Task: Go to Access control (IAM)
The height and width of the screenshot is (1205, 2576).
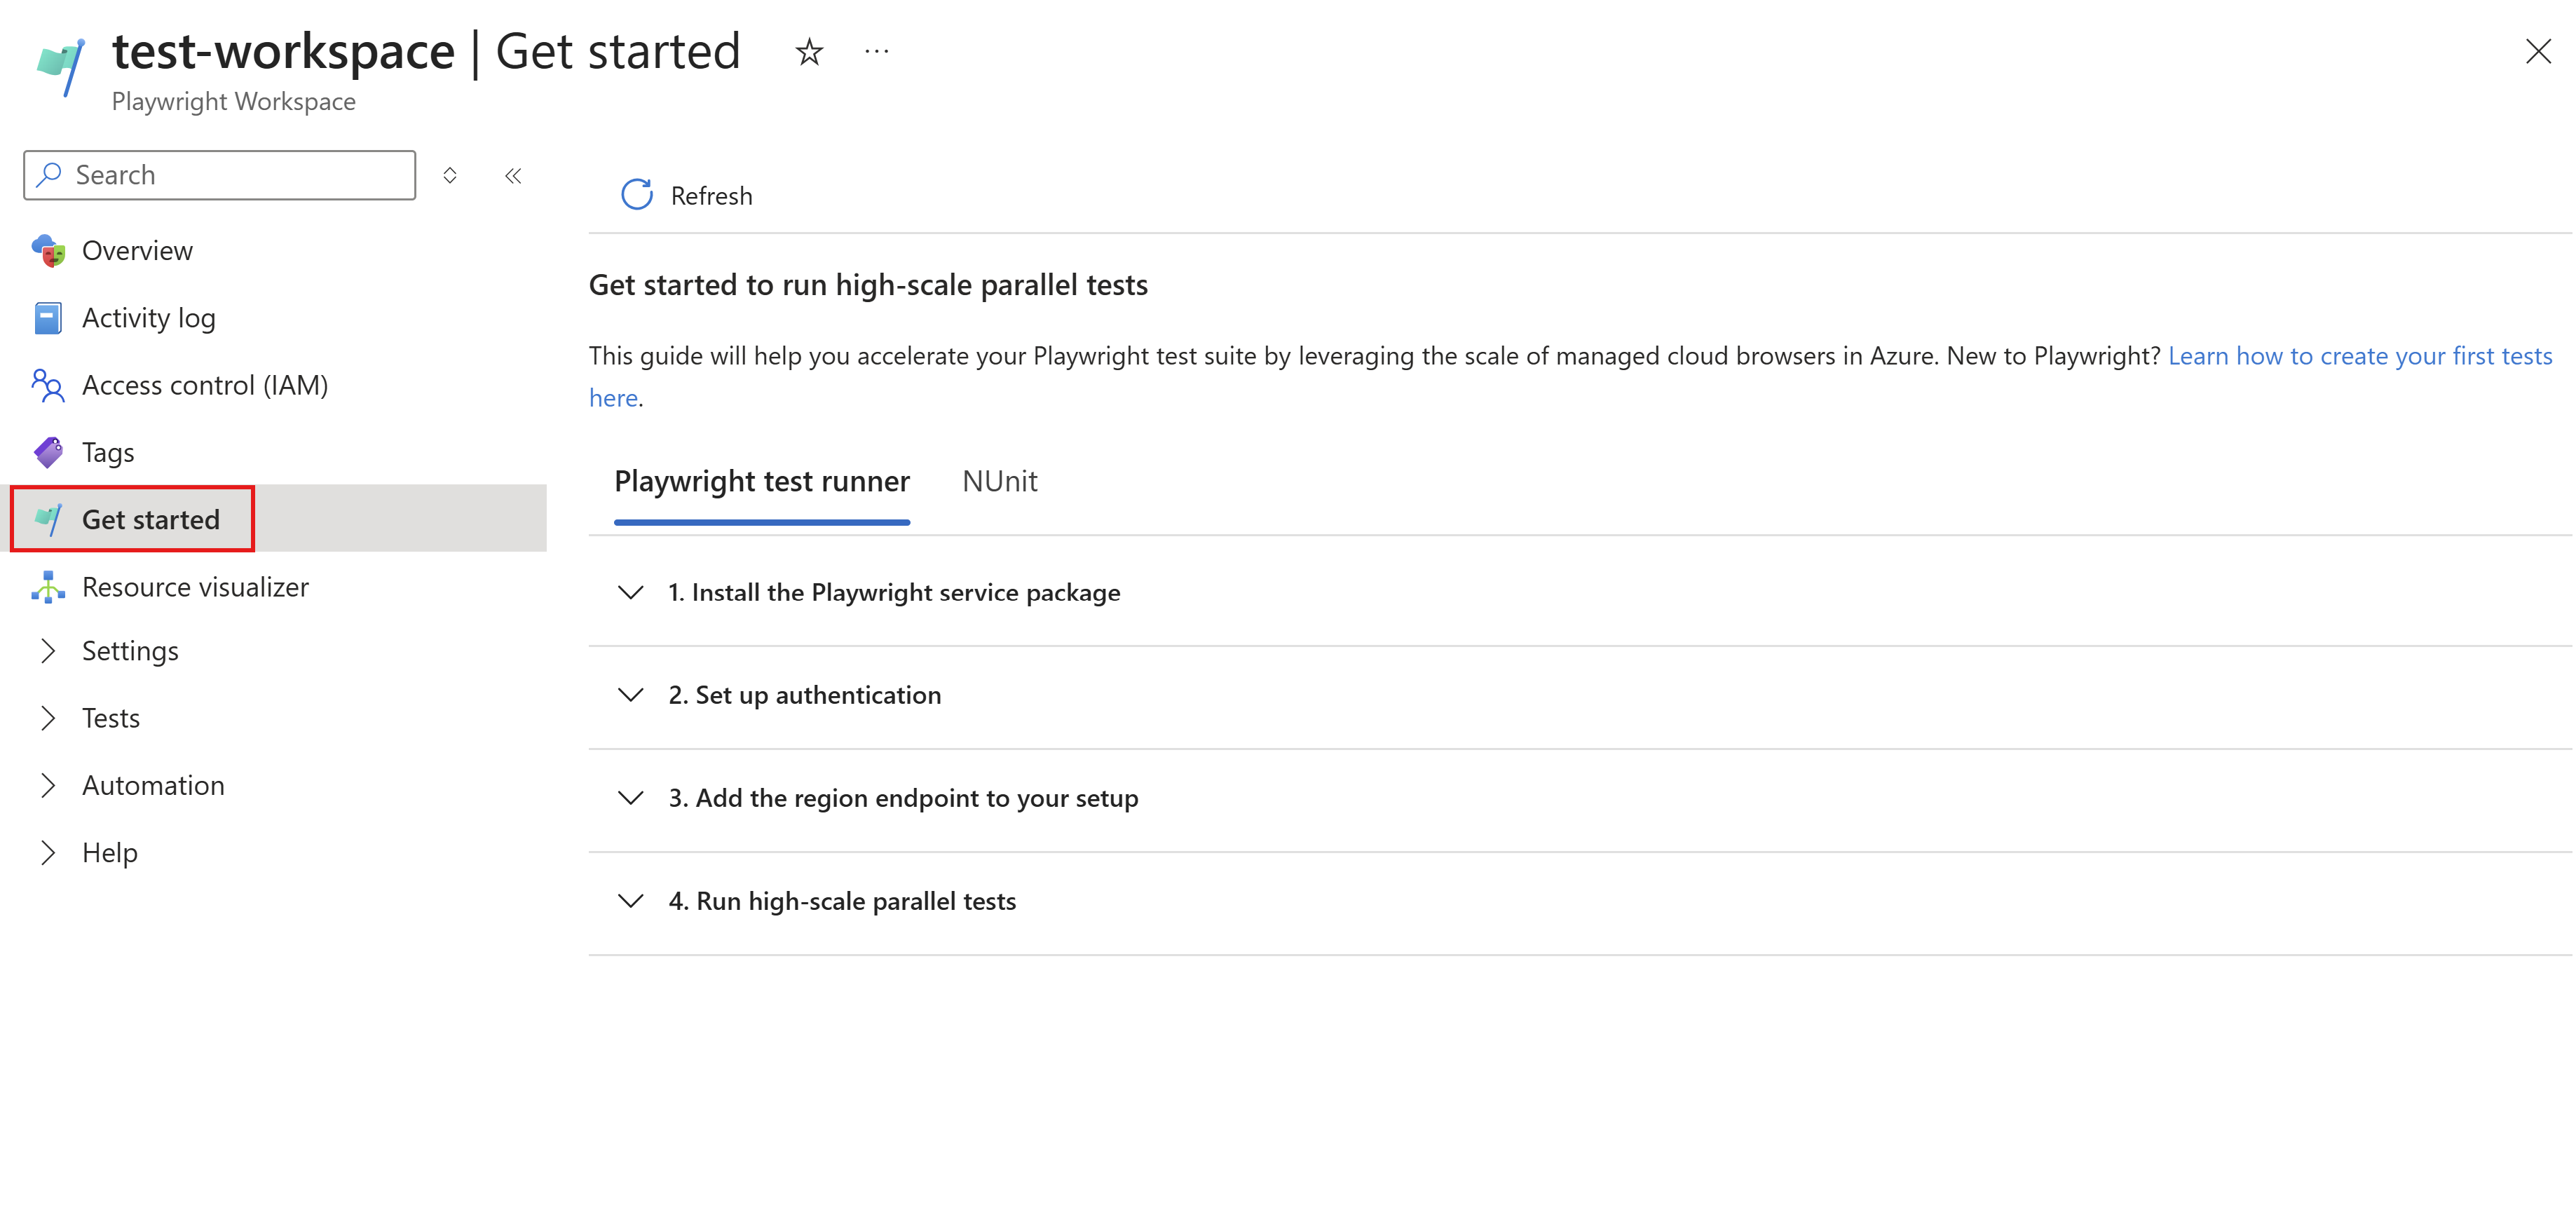Action: pos(204,385)
